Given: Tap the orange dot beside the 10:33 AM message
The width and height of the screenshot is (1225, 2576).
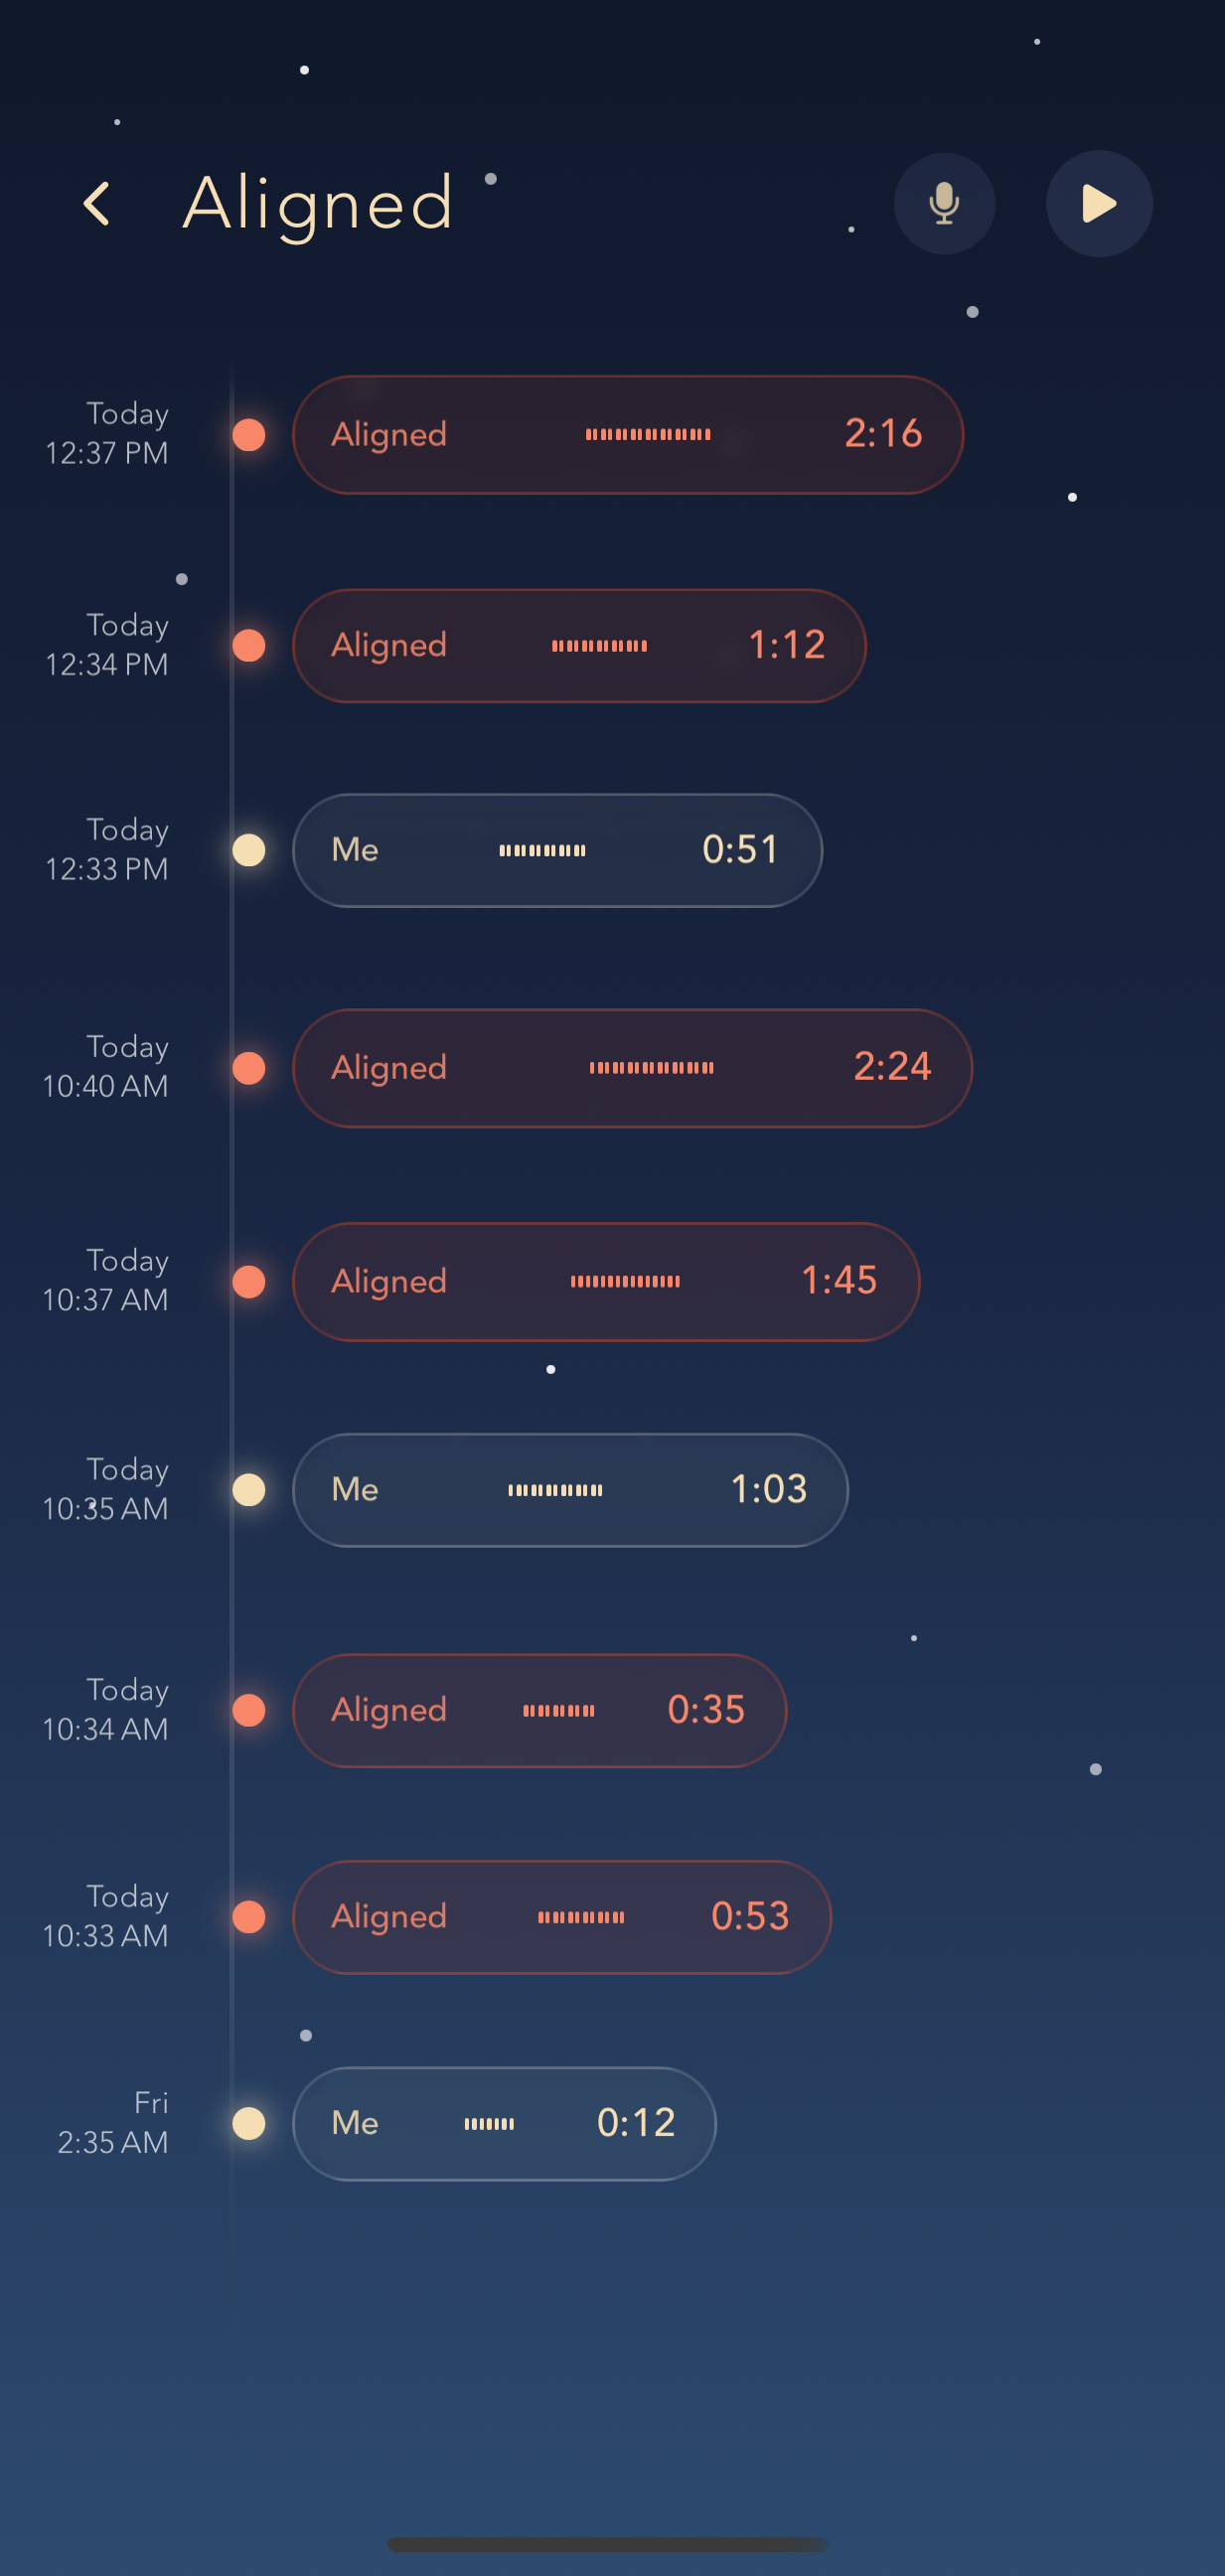Looking at the screenshot, I should 248,1916.
